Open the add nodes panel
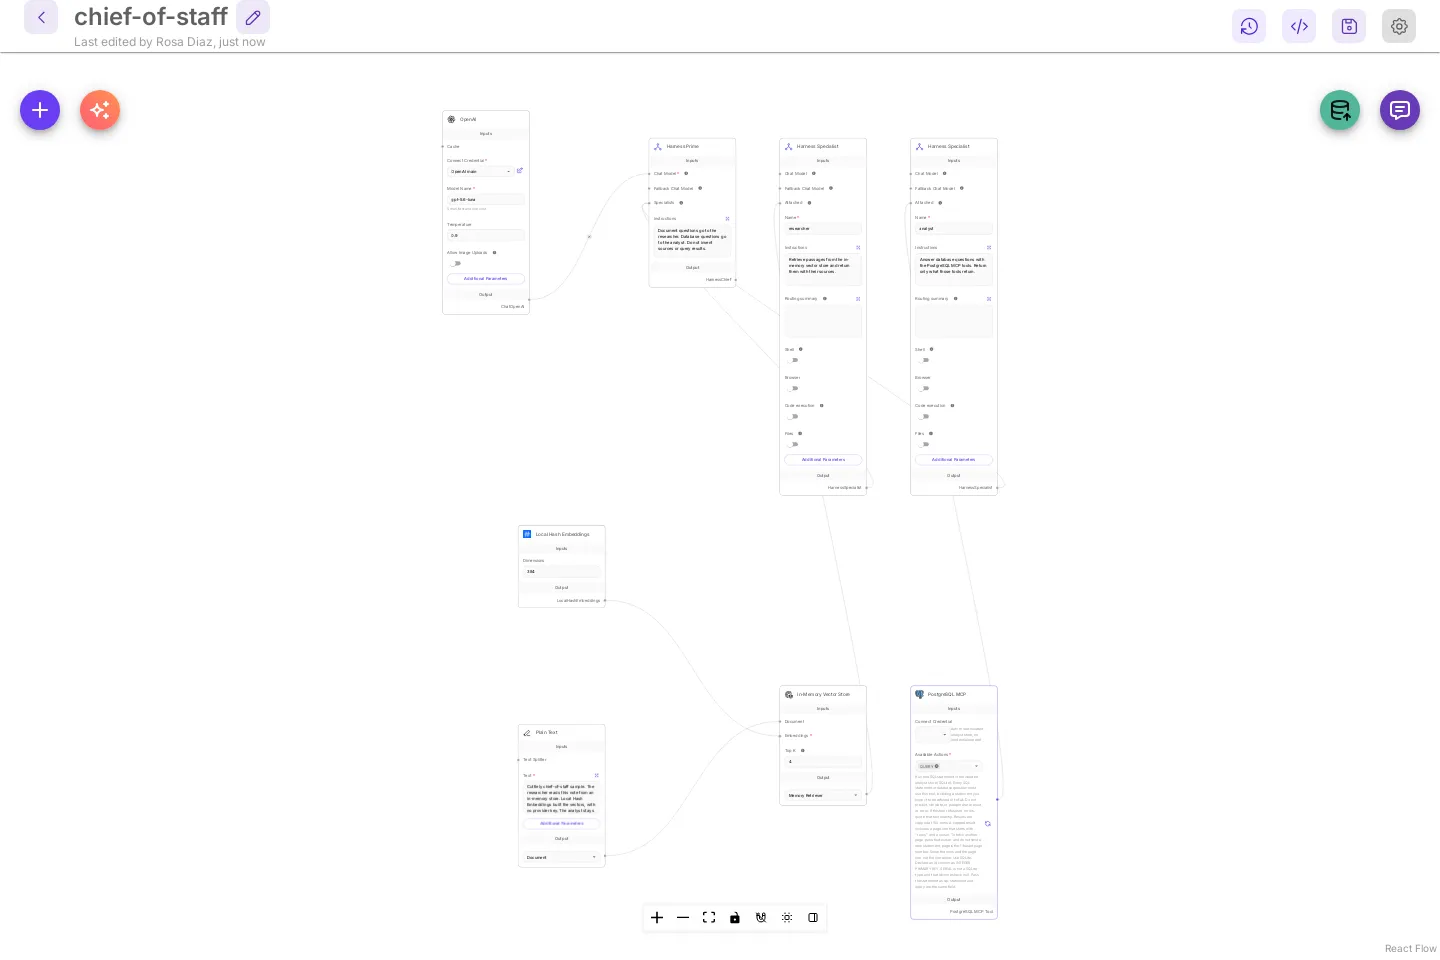The height and width of the screenshot is (960, 1440). [x=40, y=110]
